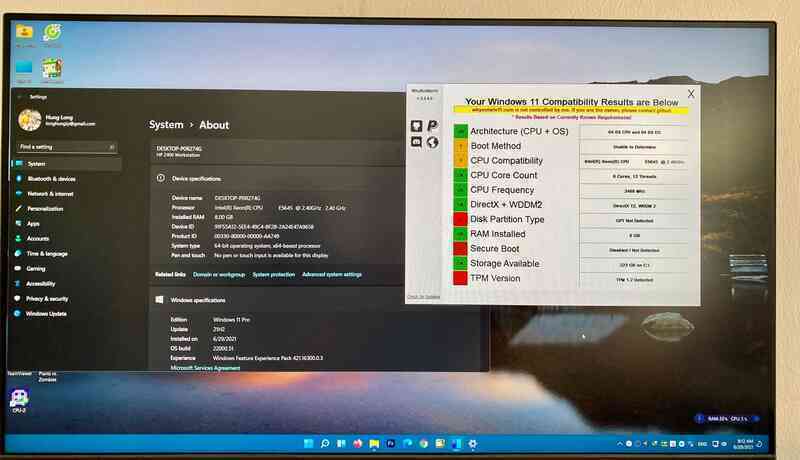The height and width of the screenshot is (460, 800).
Task: Select System in Settings sidebar
Action: 66,164
